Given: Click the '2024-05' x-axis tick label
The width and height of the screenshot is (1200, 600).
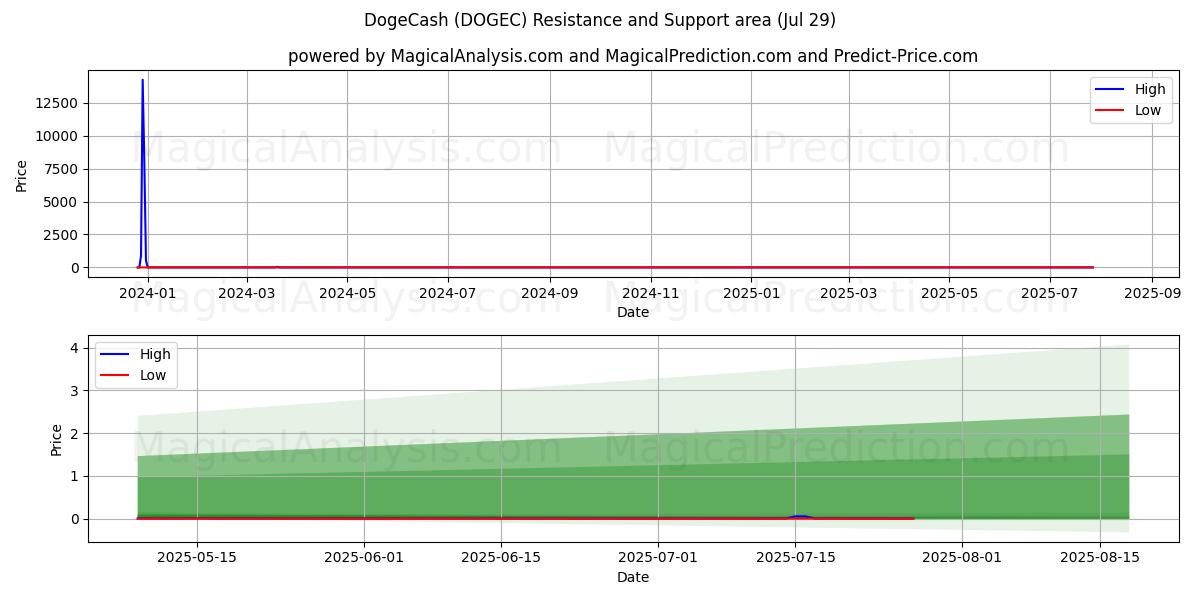Looking at the screenshot, I should [x=347, y=294].
